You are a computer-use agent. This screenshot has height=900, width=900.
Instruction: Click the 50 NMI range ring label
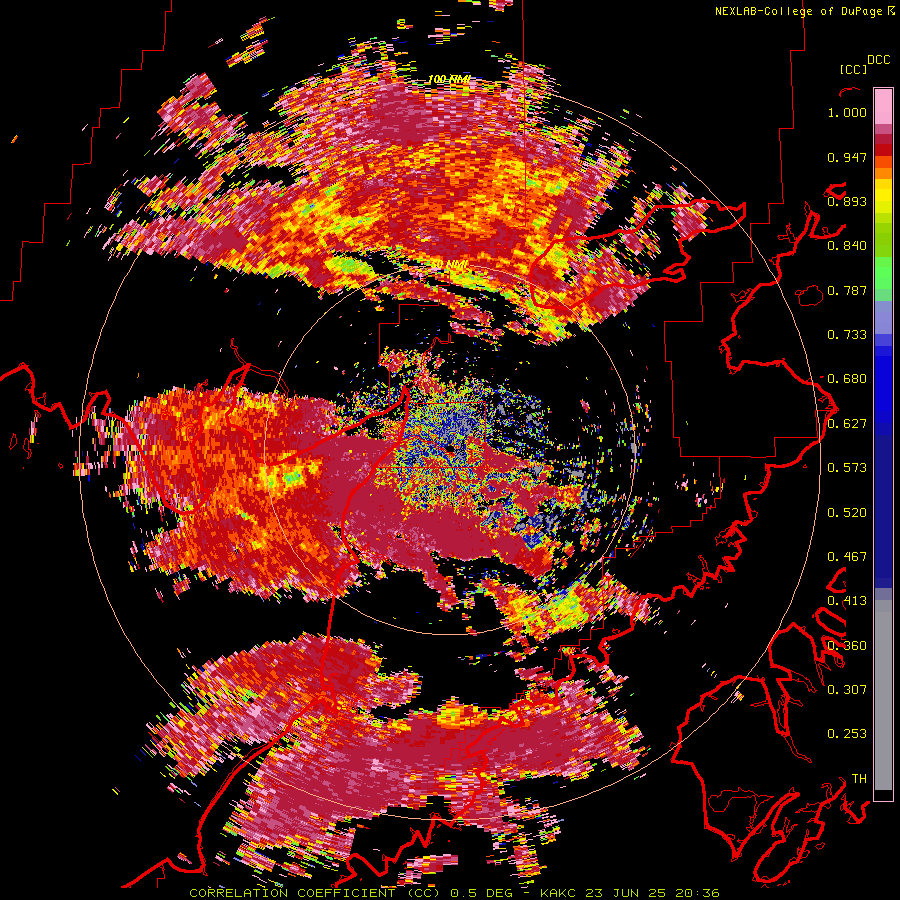coord(449,264)
